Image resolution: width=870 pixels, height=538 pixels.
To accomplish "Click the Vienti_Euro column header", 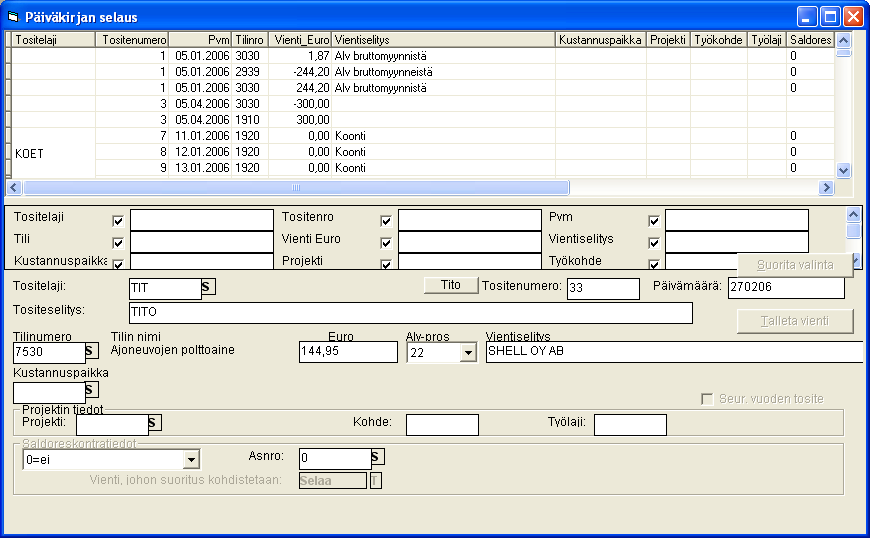I will click(x=300, y=40).
